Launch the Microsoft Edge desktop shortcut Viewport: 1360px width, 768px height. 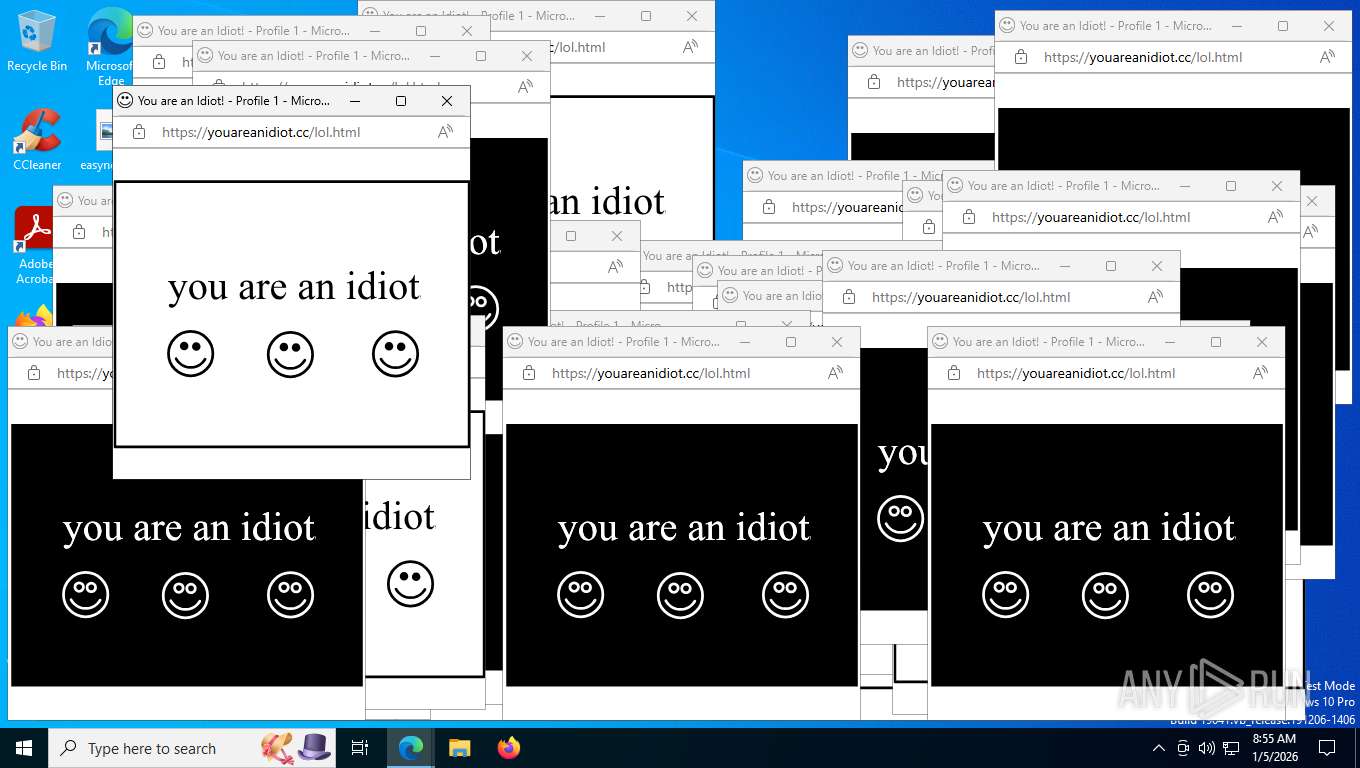[110, 45]
